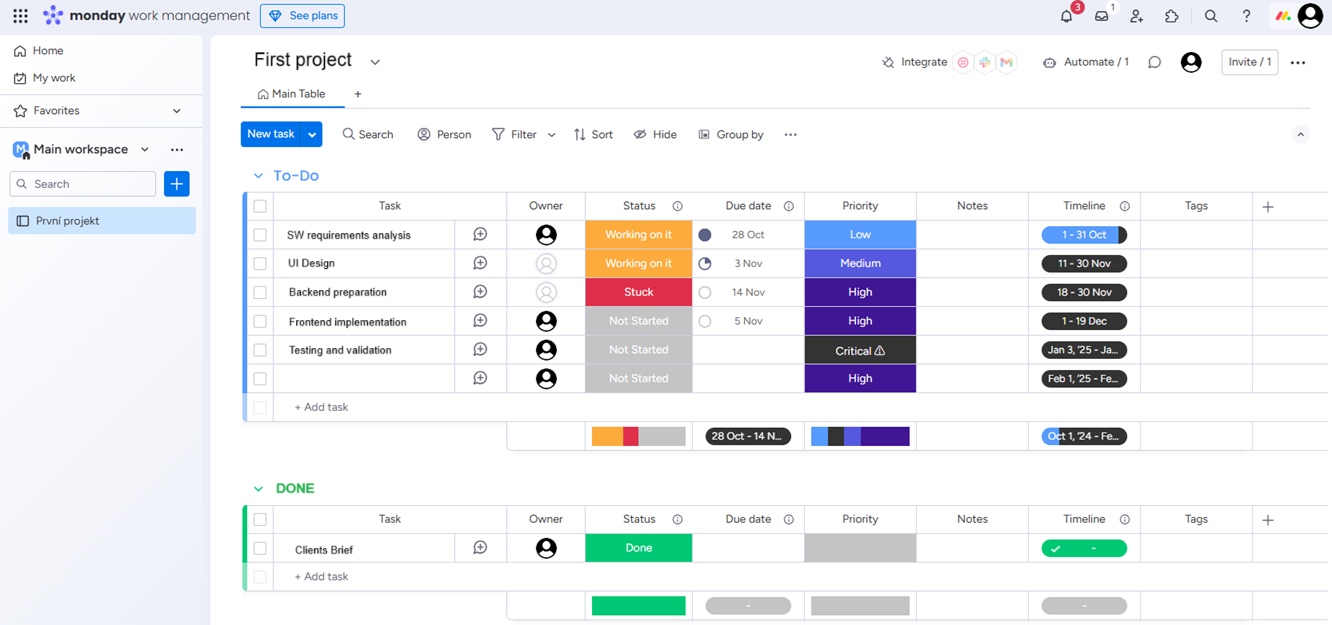
Task: Click the invite members icon in top bar
Action: coord(1136,16)
